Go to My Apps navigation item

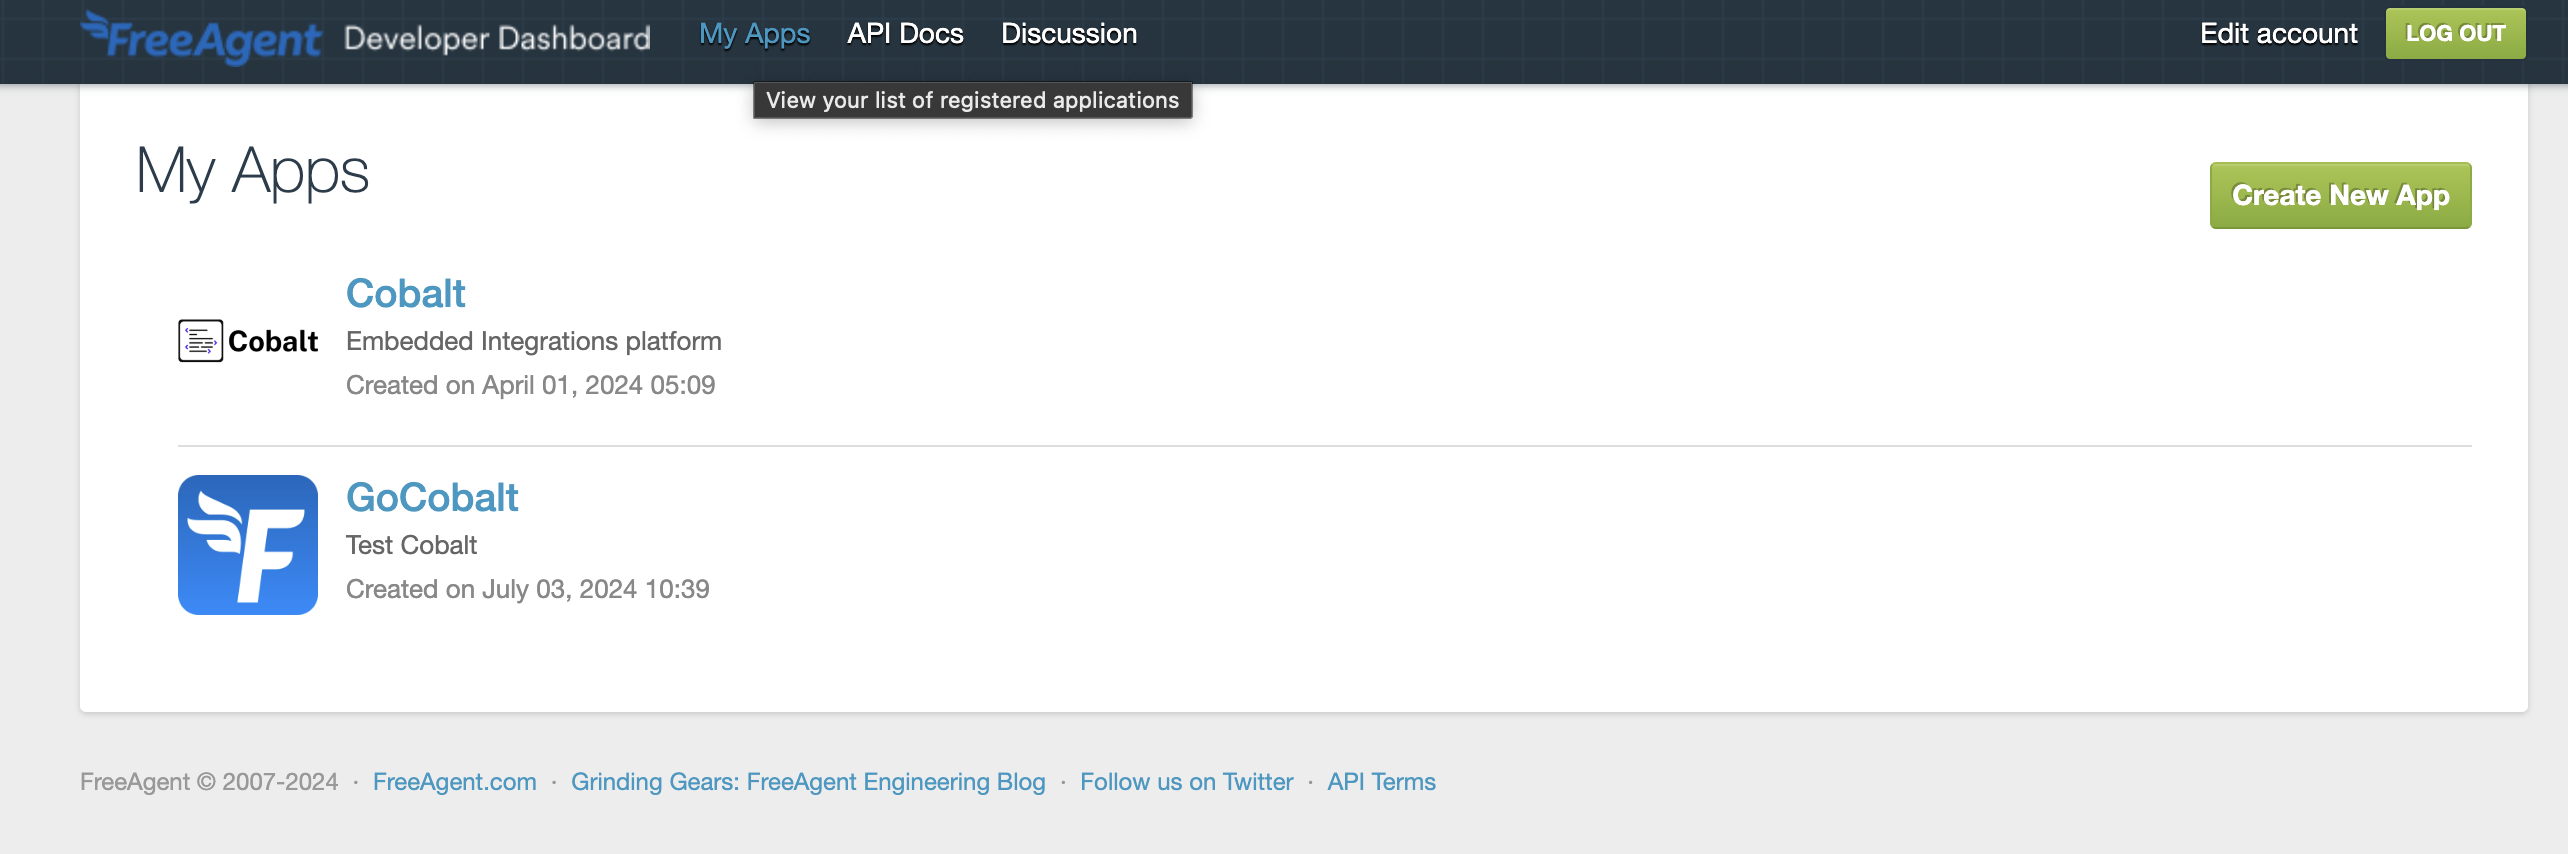tap(754, 34)
